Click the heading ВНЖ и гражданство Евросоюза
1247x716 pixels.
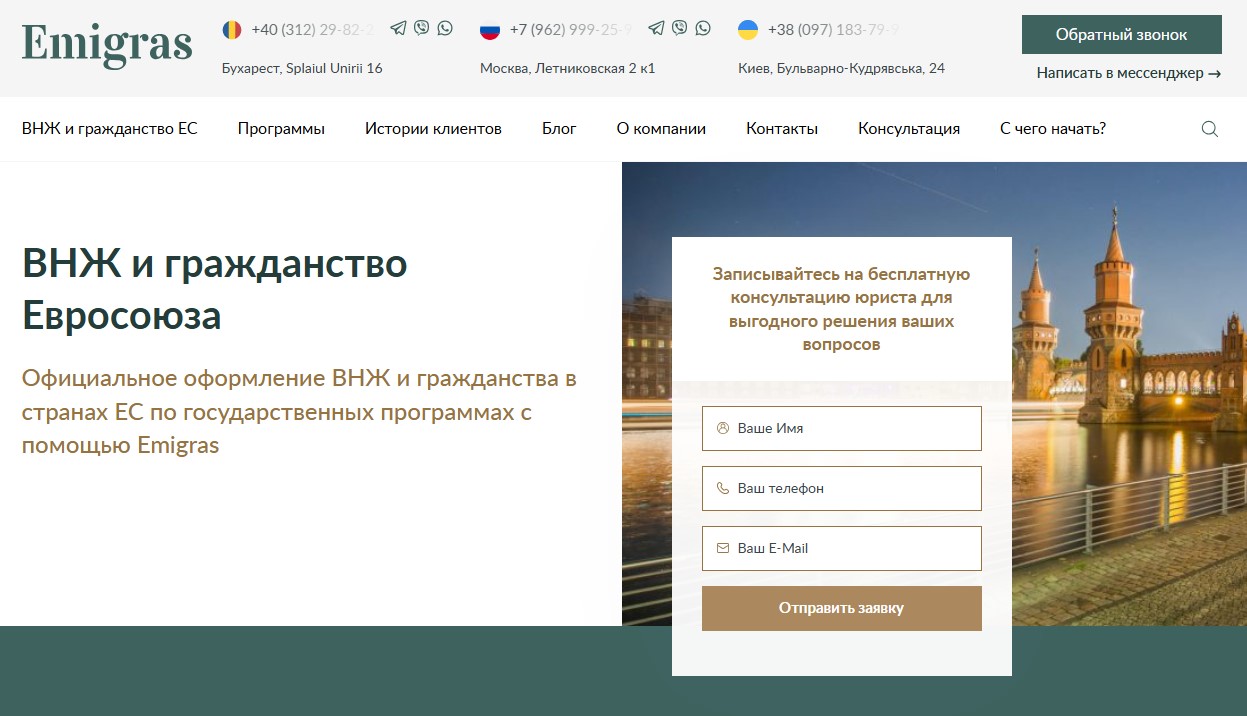coord(215,290)
